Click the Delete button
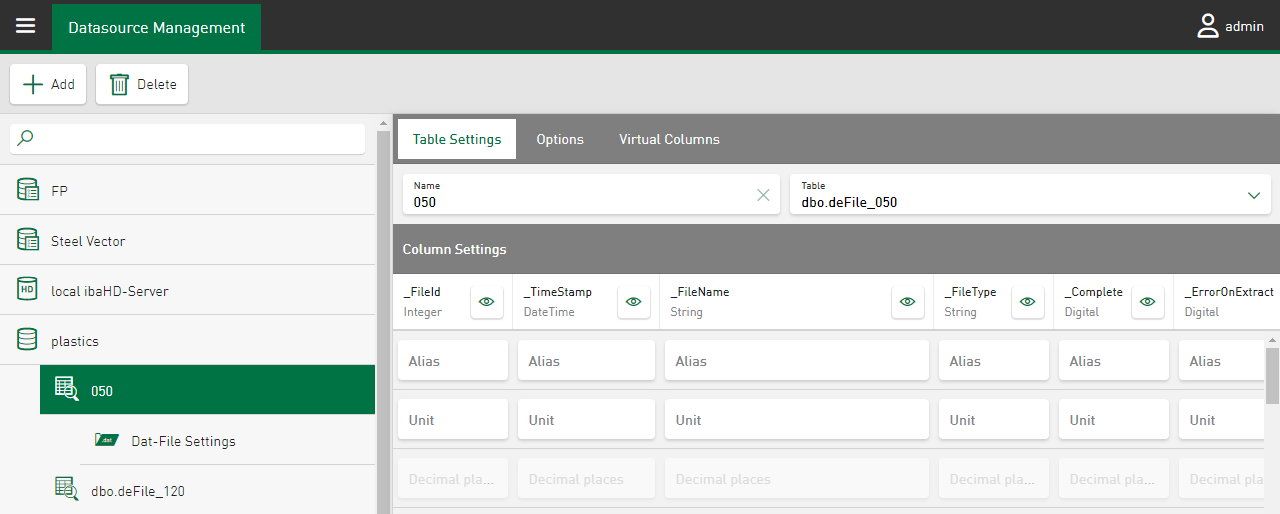Viewport: 1280px width, 514px height. click(x=142, y=85)
